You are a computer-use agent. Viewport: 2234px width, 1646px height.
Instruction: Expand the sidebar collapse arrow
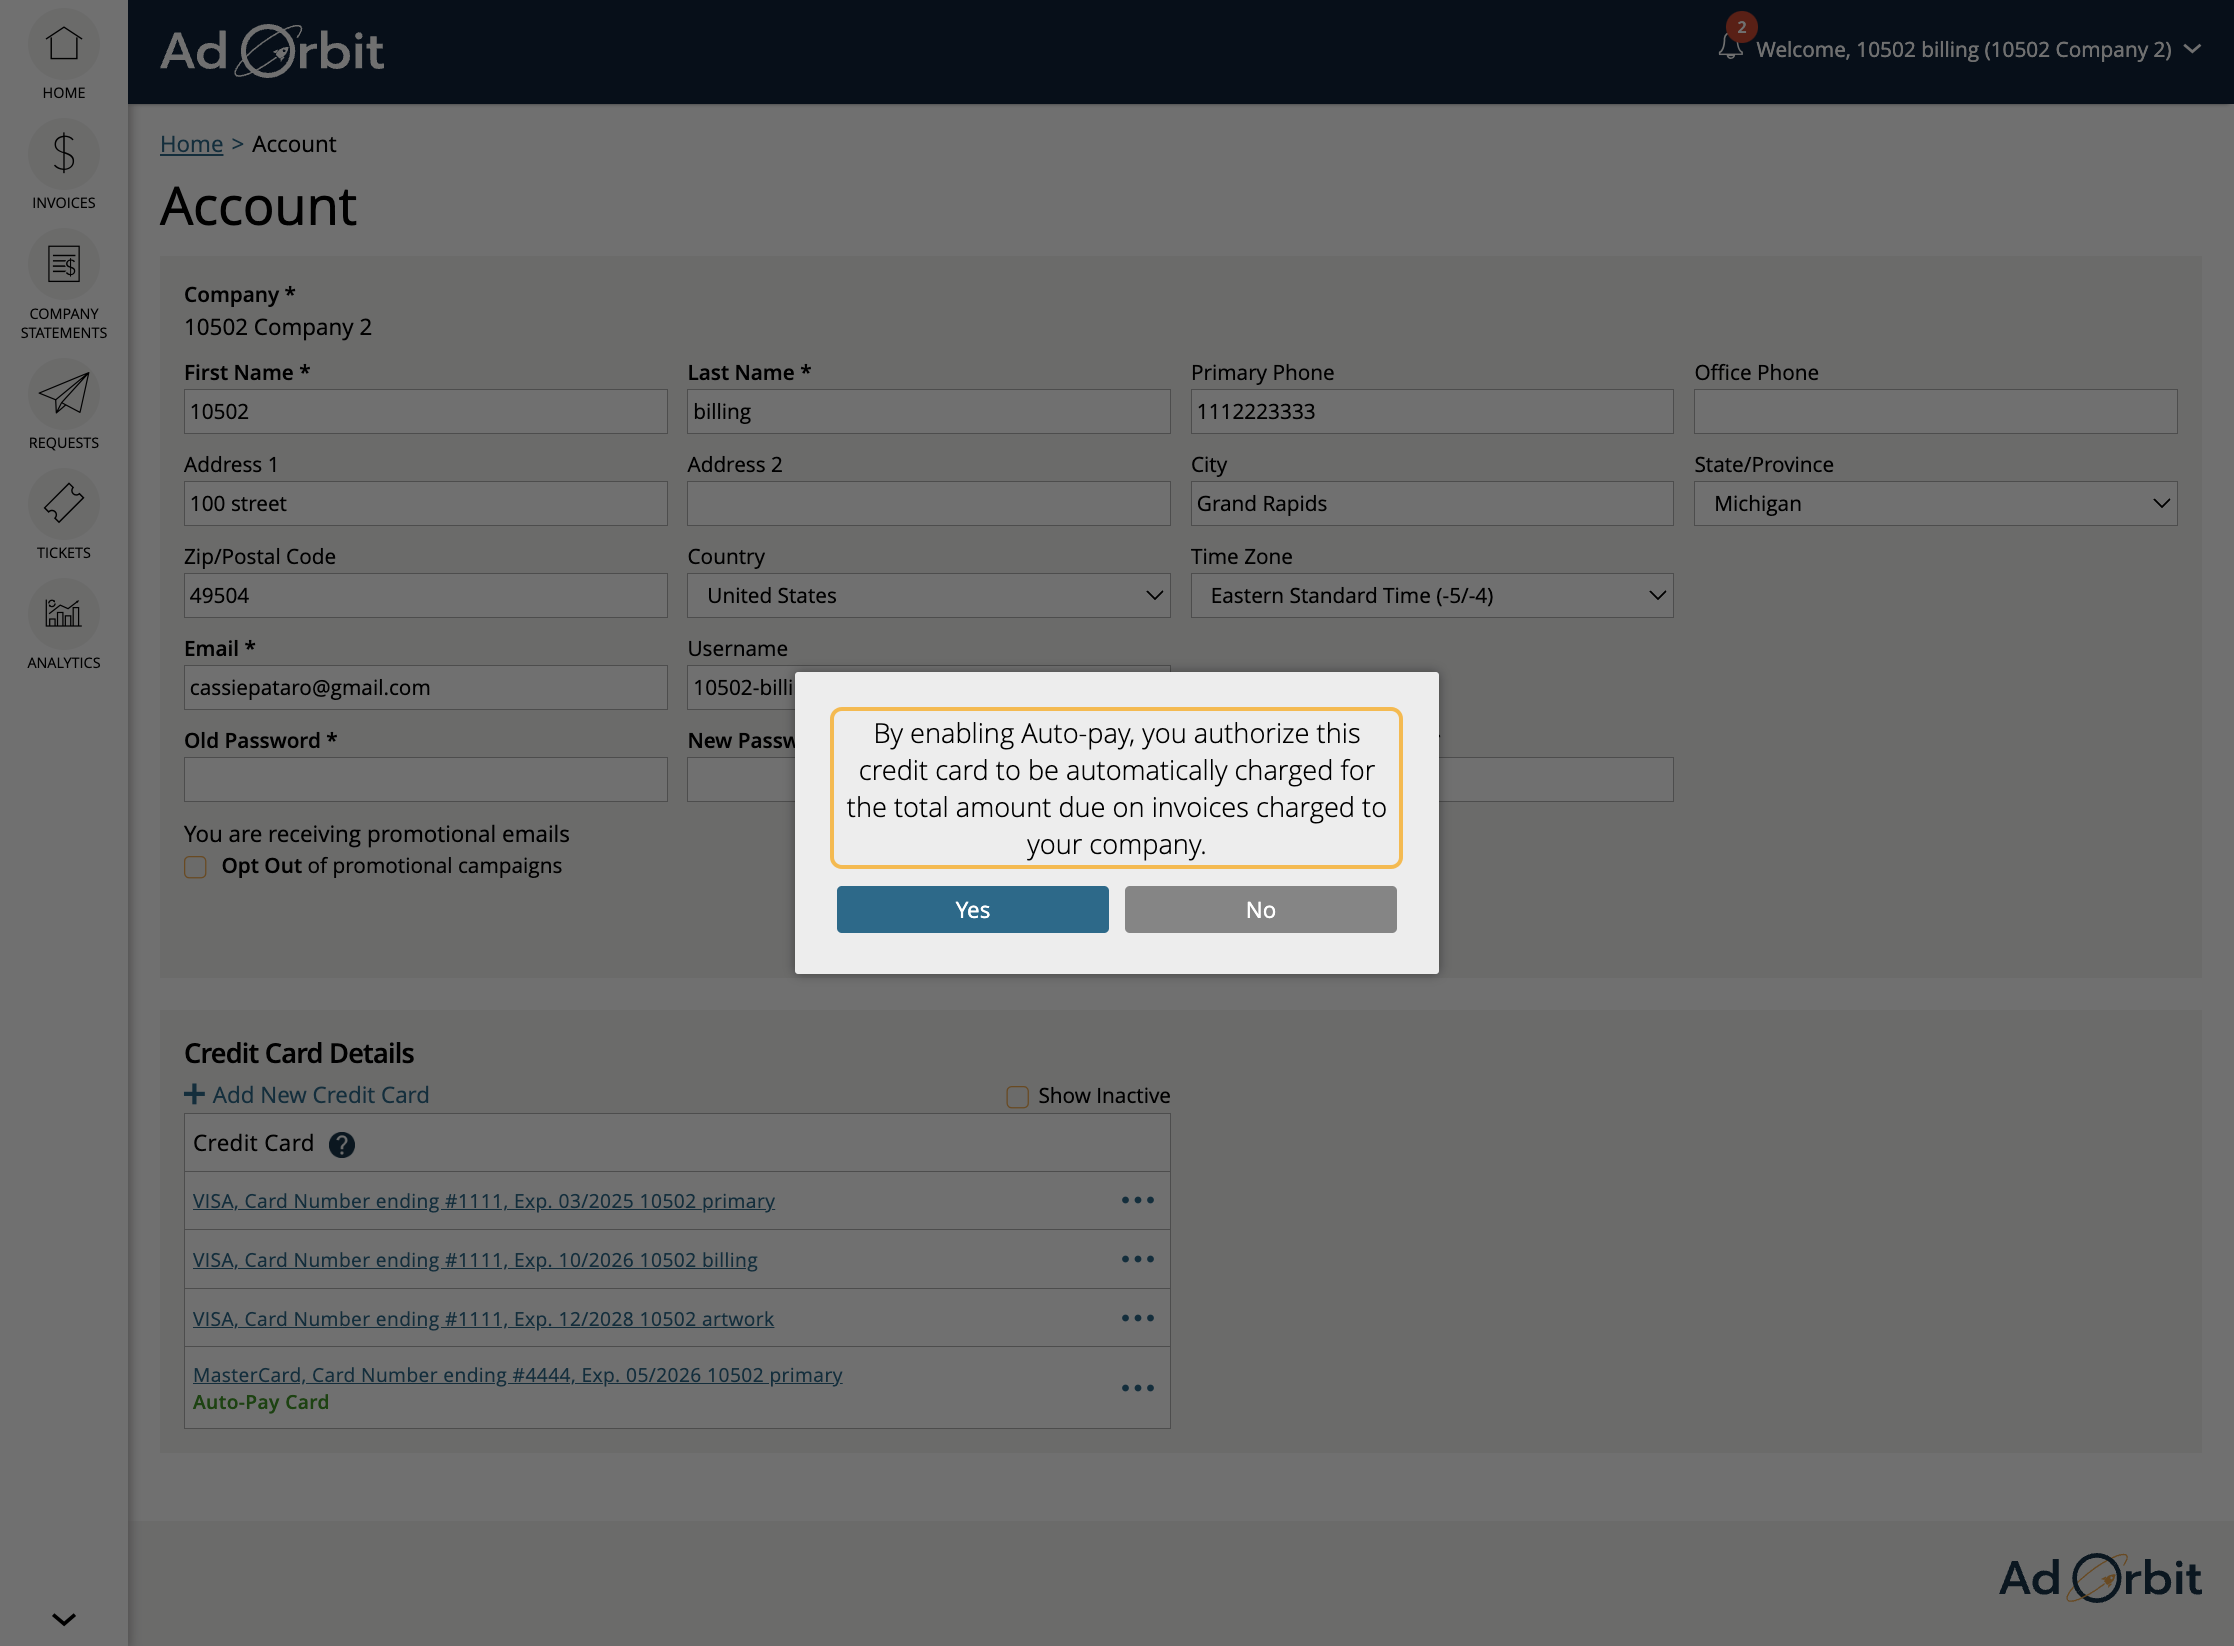(62, 1618)
